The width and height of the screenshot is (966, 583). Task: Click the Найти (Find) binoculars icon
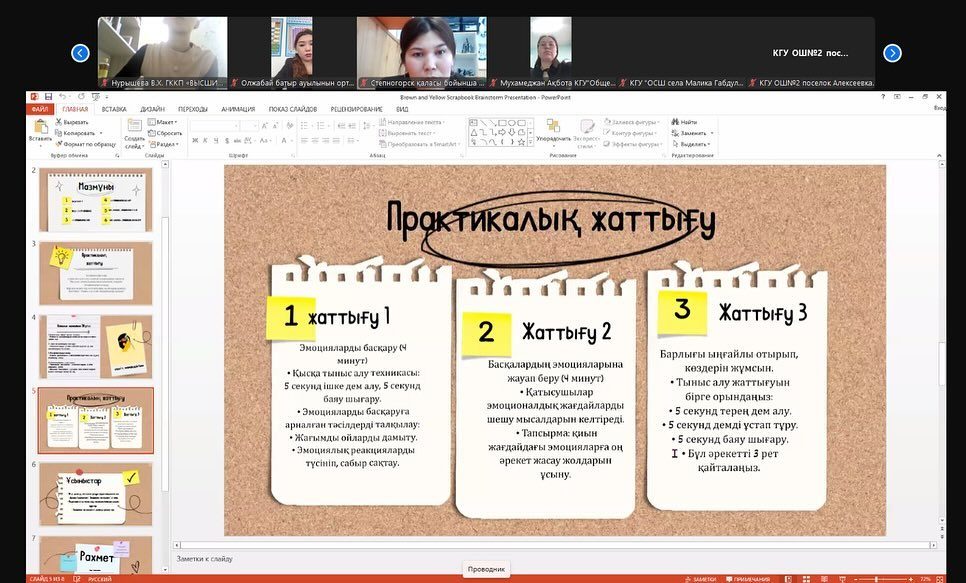(675, 122)
